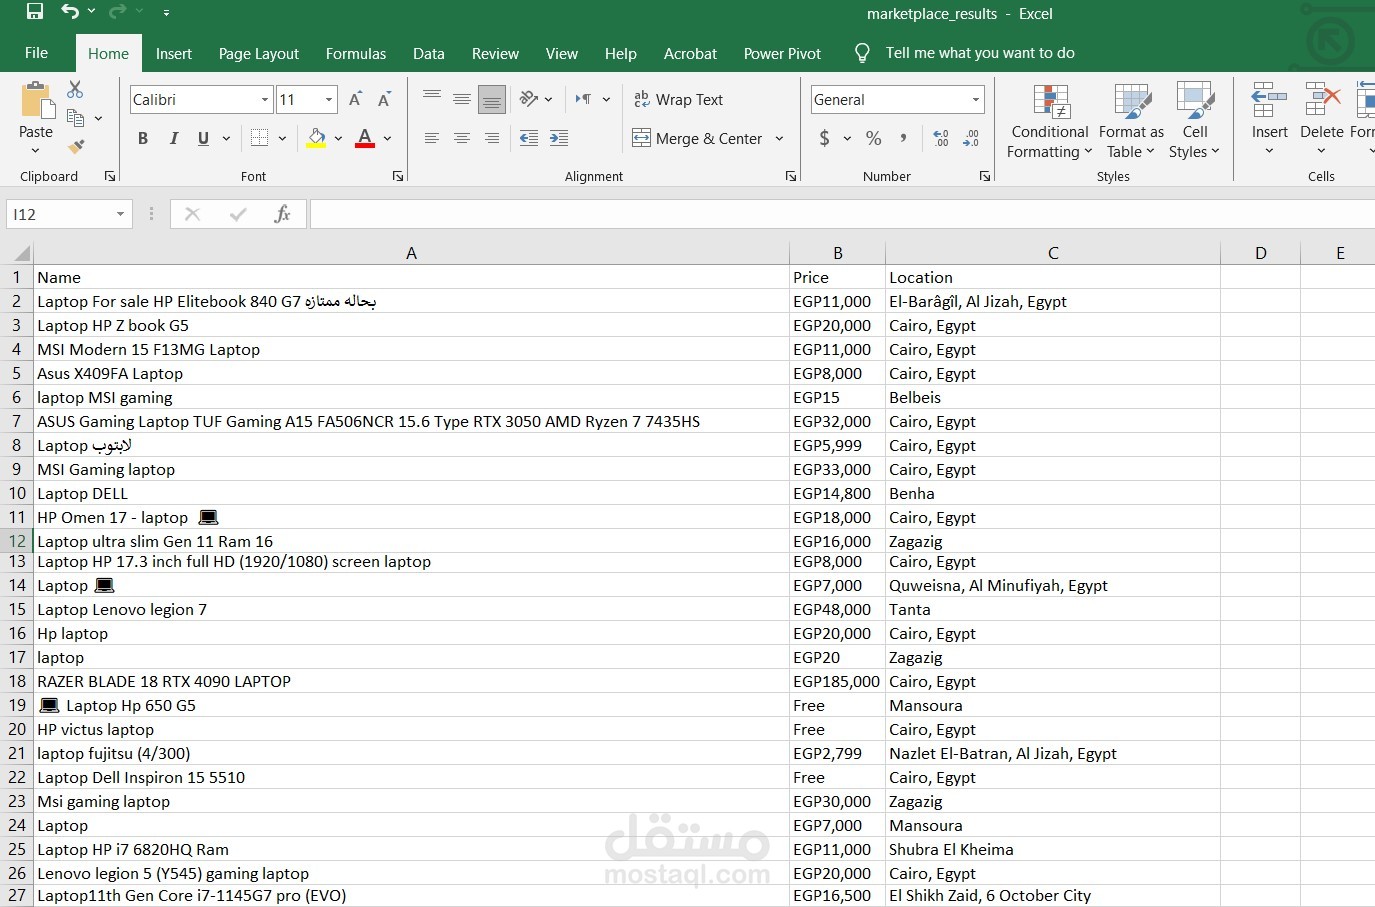Viewport: 1375px width, 907px height.
Task: Open the font size 11 dropdown
Action: coord(329,99)
